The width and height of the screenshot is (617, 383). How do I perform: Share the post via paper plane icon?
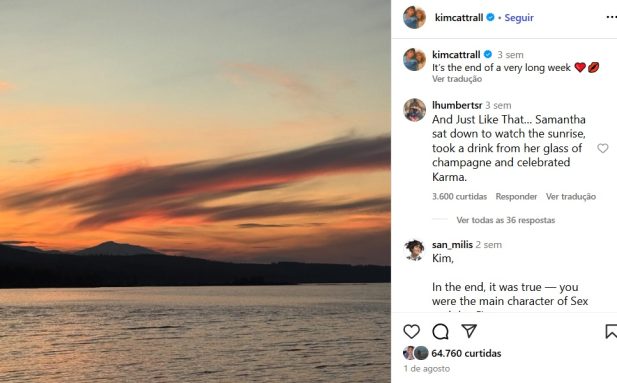click(x=469, y=331)
